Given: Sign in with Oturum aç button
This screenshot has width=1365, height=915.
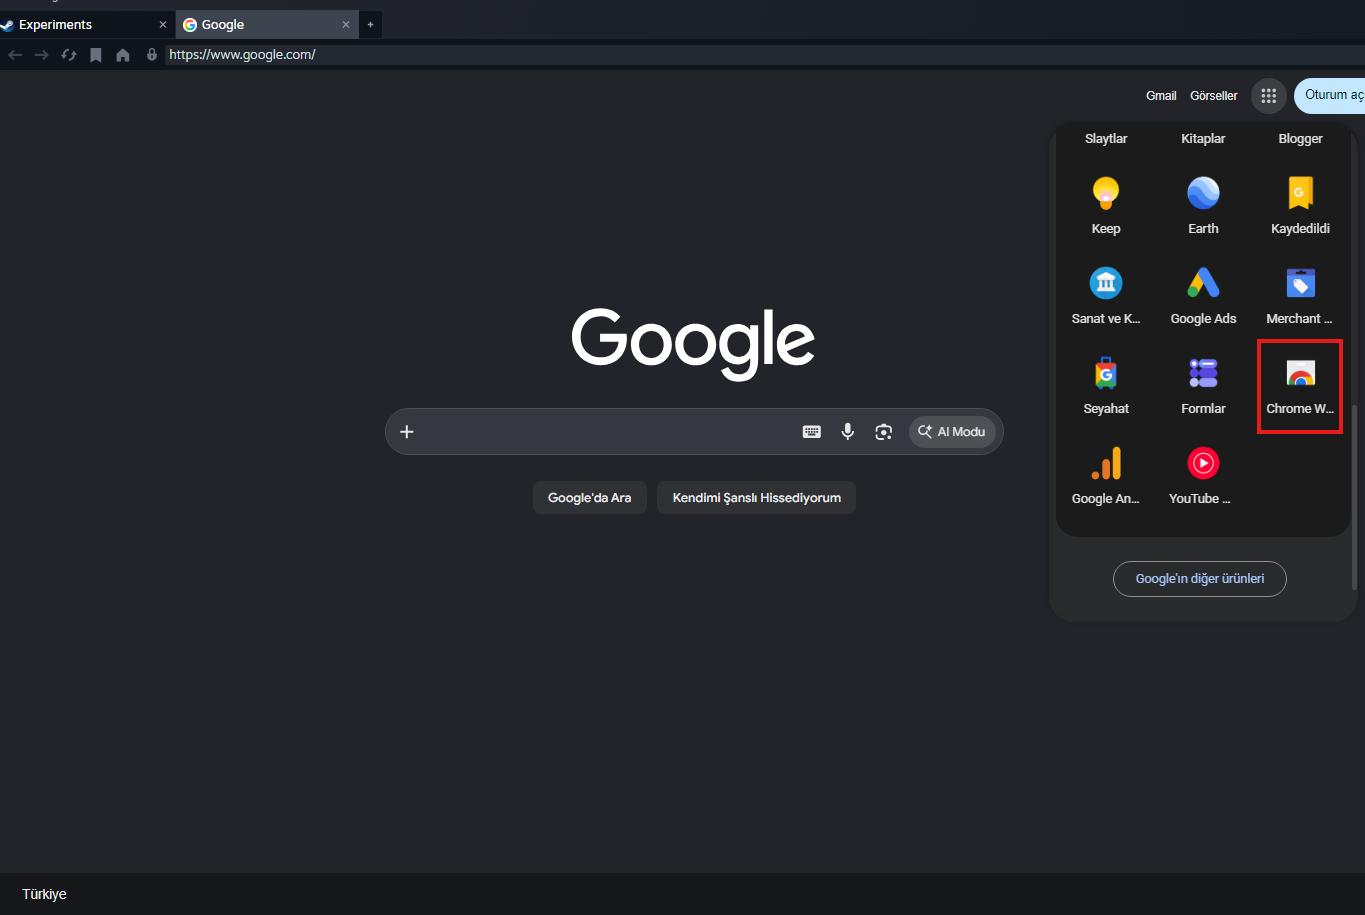Looking at the screenshot, I should pyautogui.click(x=1330, y=96).
